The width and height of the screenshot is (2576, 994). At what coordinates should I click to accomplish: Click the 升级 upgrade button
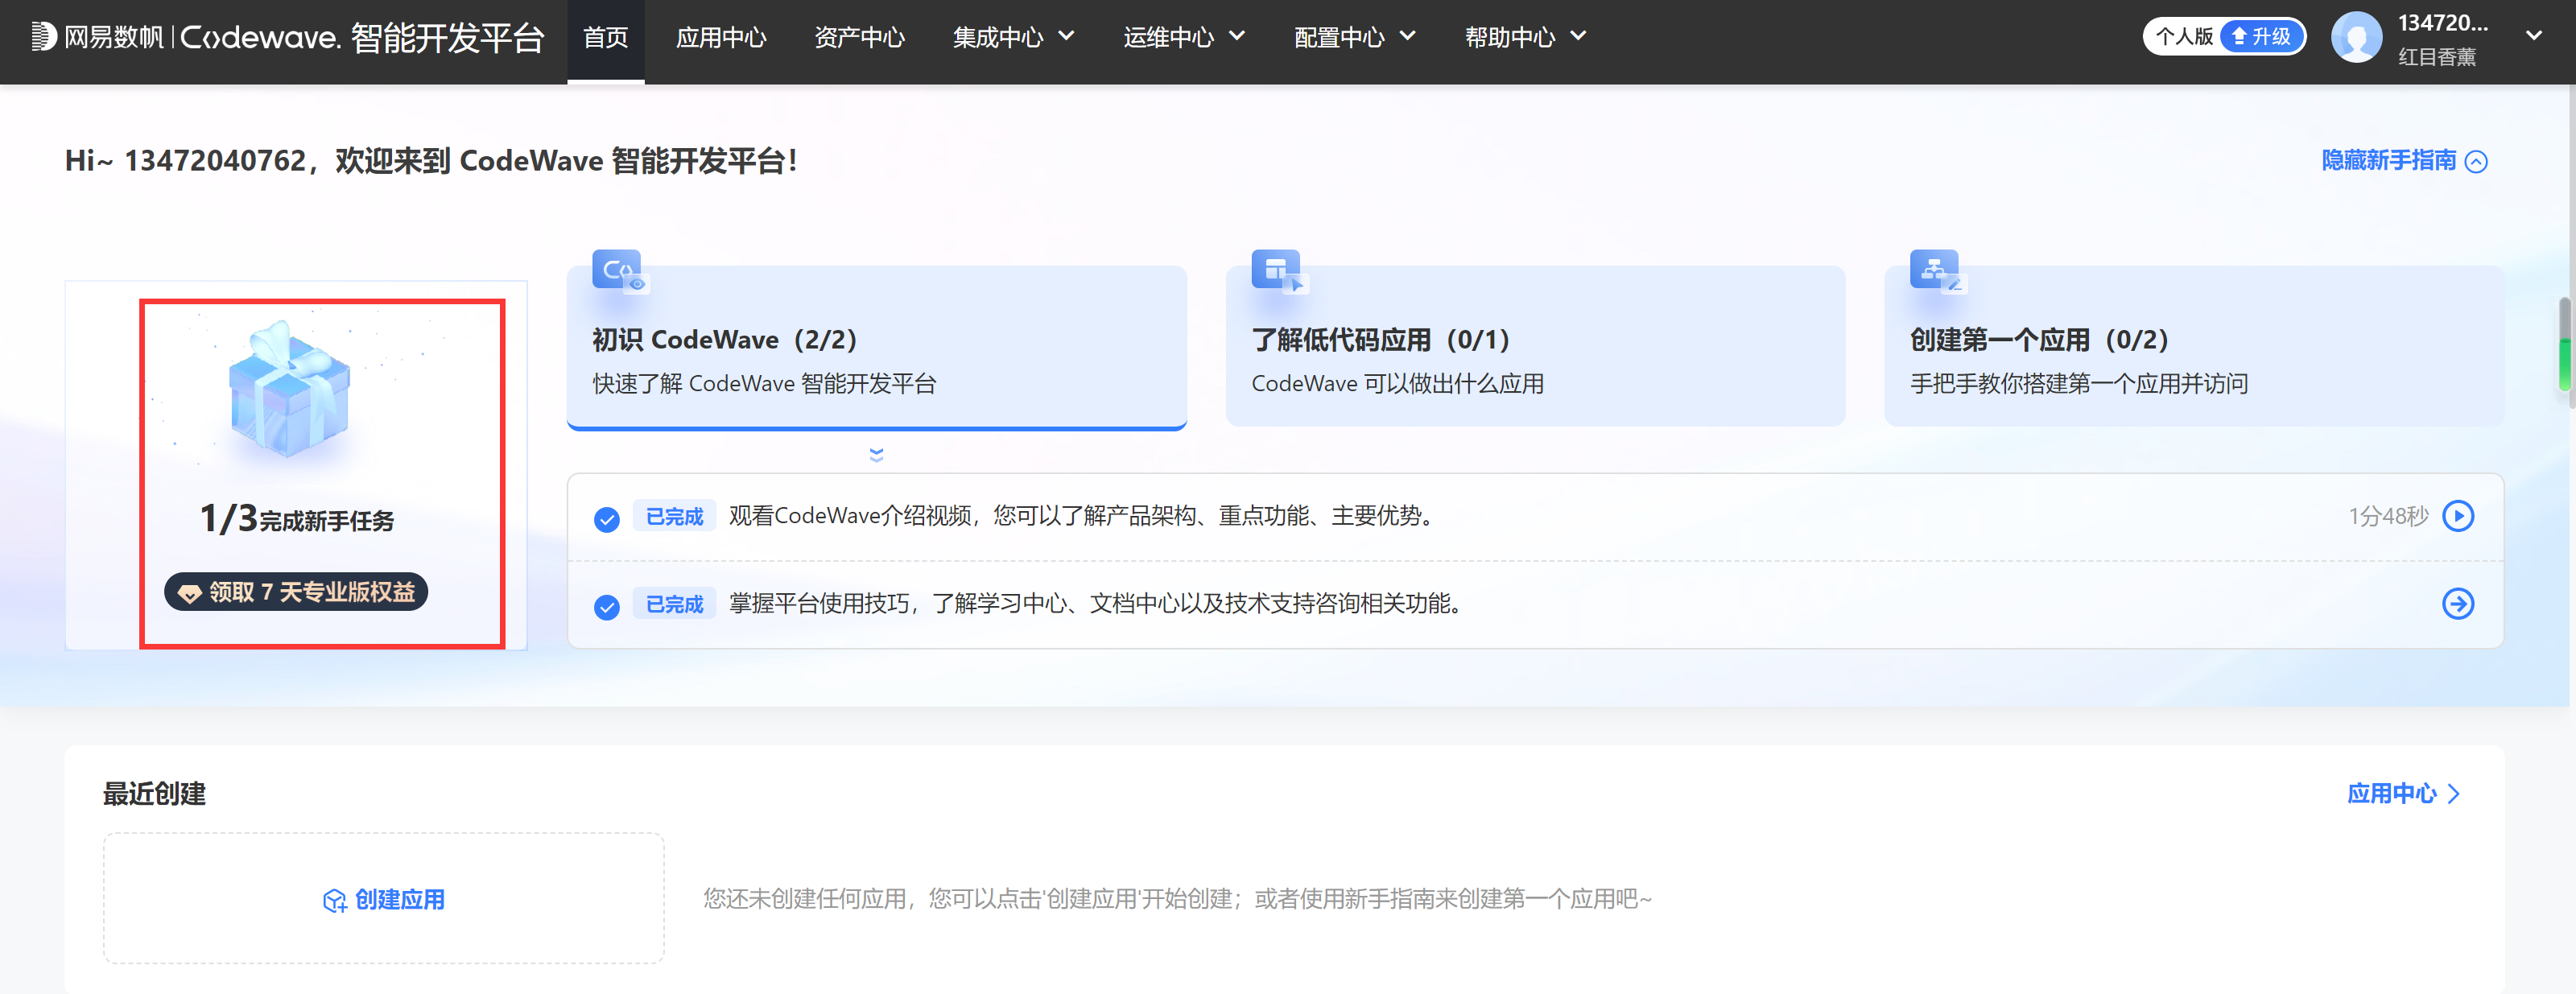(2261, 37)
